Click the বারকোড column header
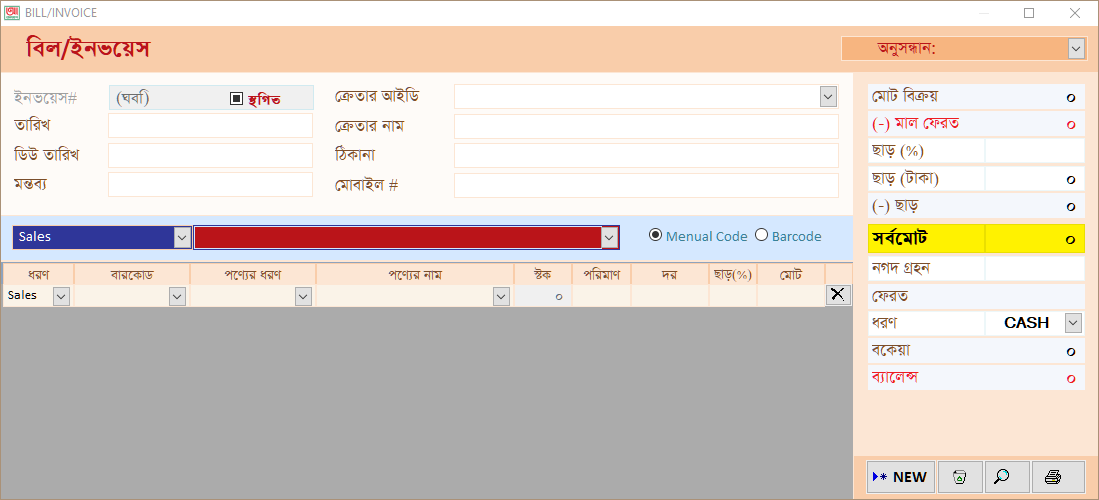The width and height of the screenshot is (1099, 500). (x=132, y=274)
